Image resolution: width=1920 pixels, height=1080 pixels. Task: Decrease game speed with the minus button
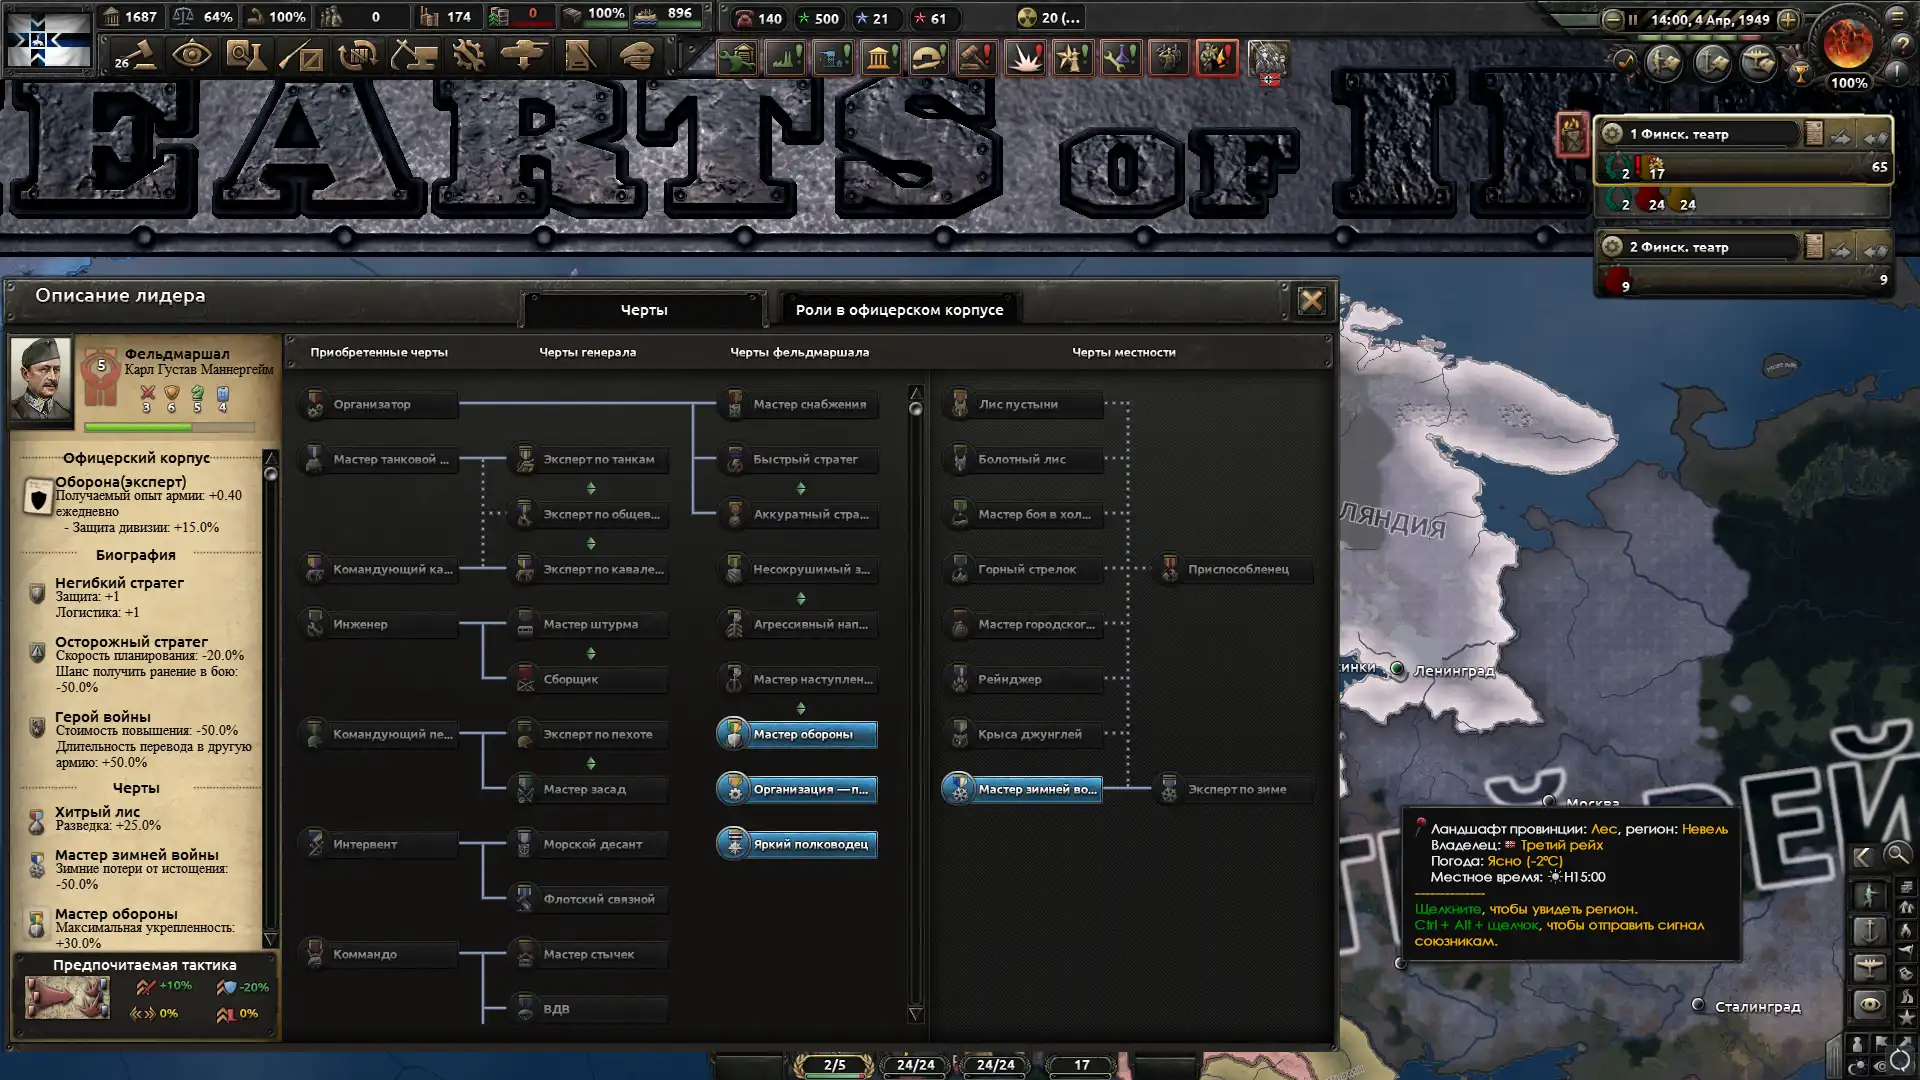pos(1612,19)
